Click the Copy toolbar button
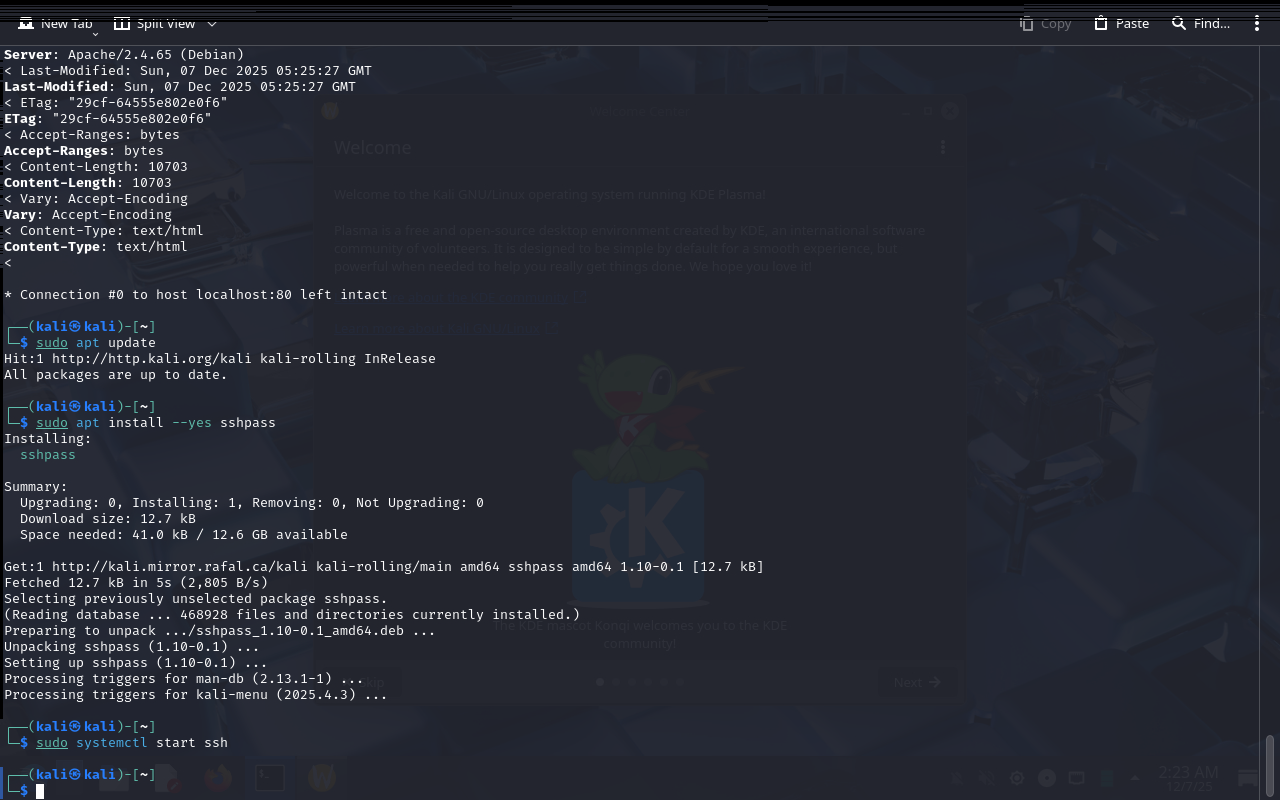This screenshot has height=800, width=1280. tap(1045, 23)
